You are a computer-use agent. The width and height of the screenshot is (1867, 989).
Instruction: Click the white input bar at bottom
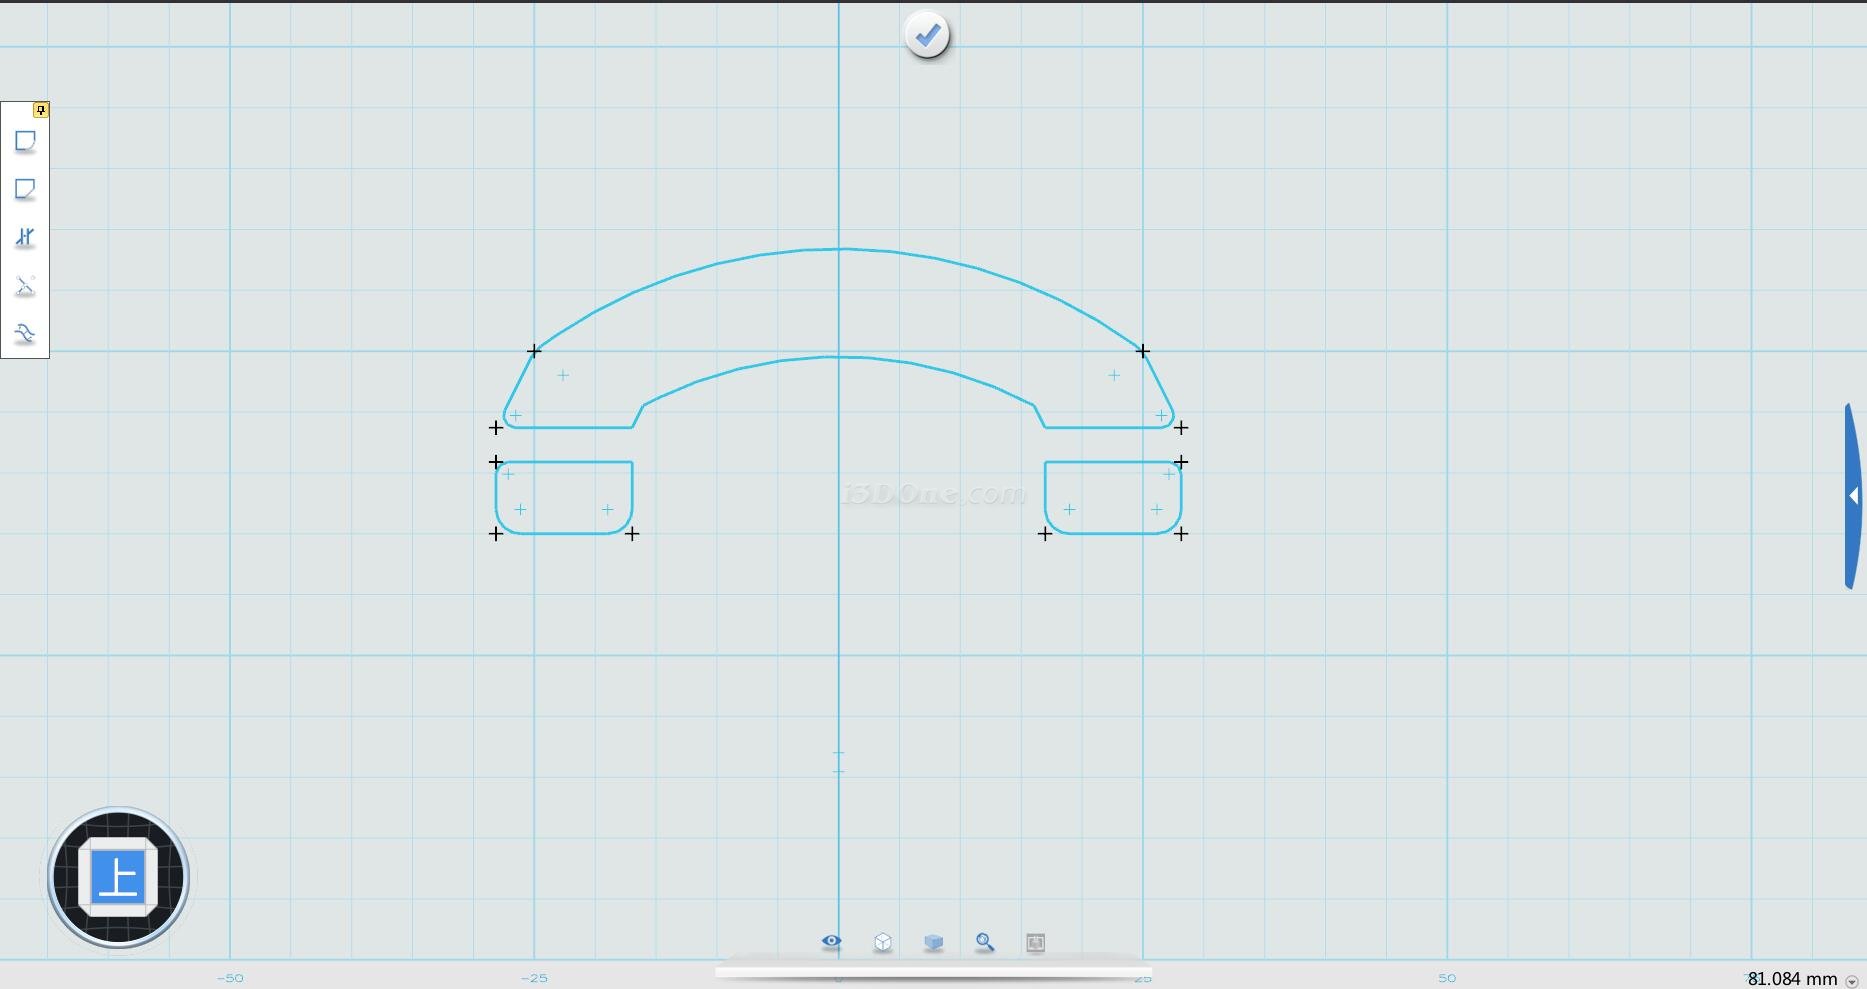pos(934,972)
